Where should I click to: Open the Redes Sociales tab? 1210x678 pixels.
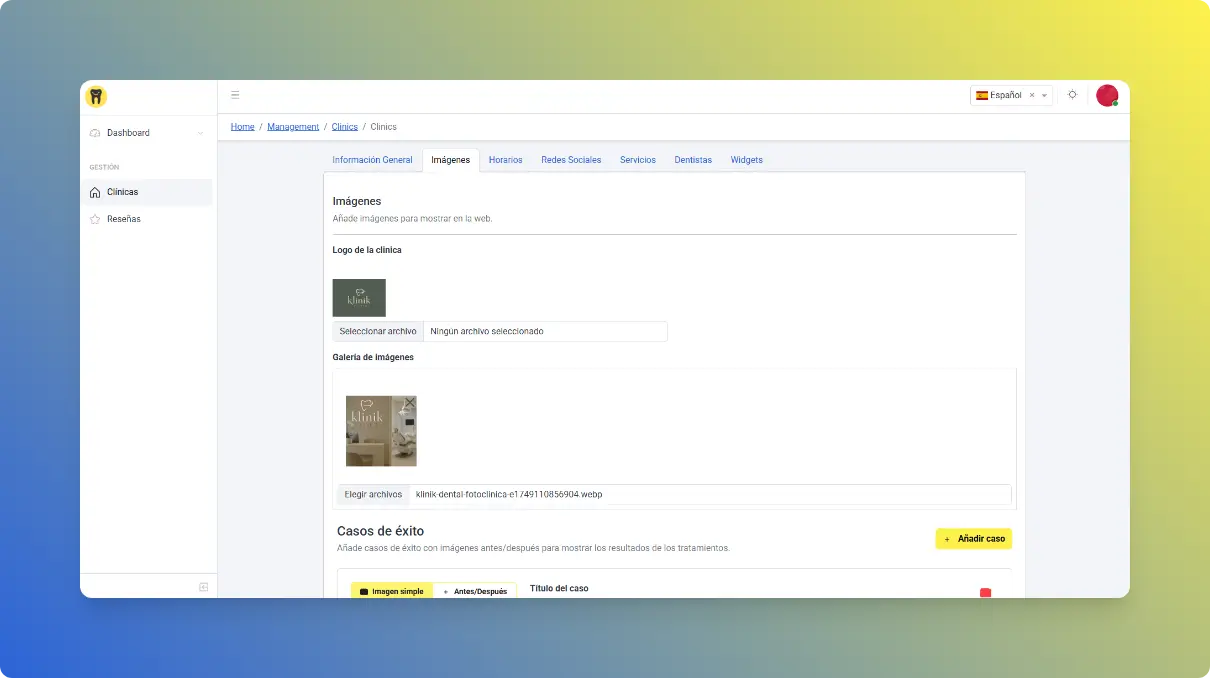(571, 160)
